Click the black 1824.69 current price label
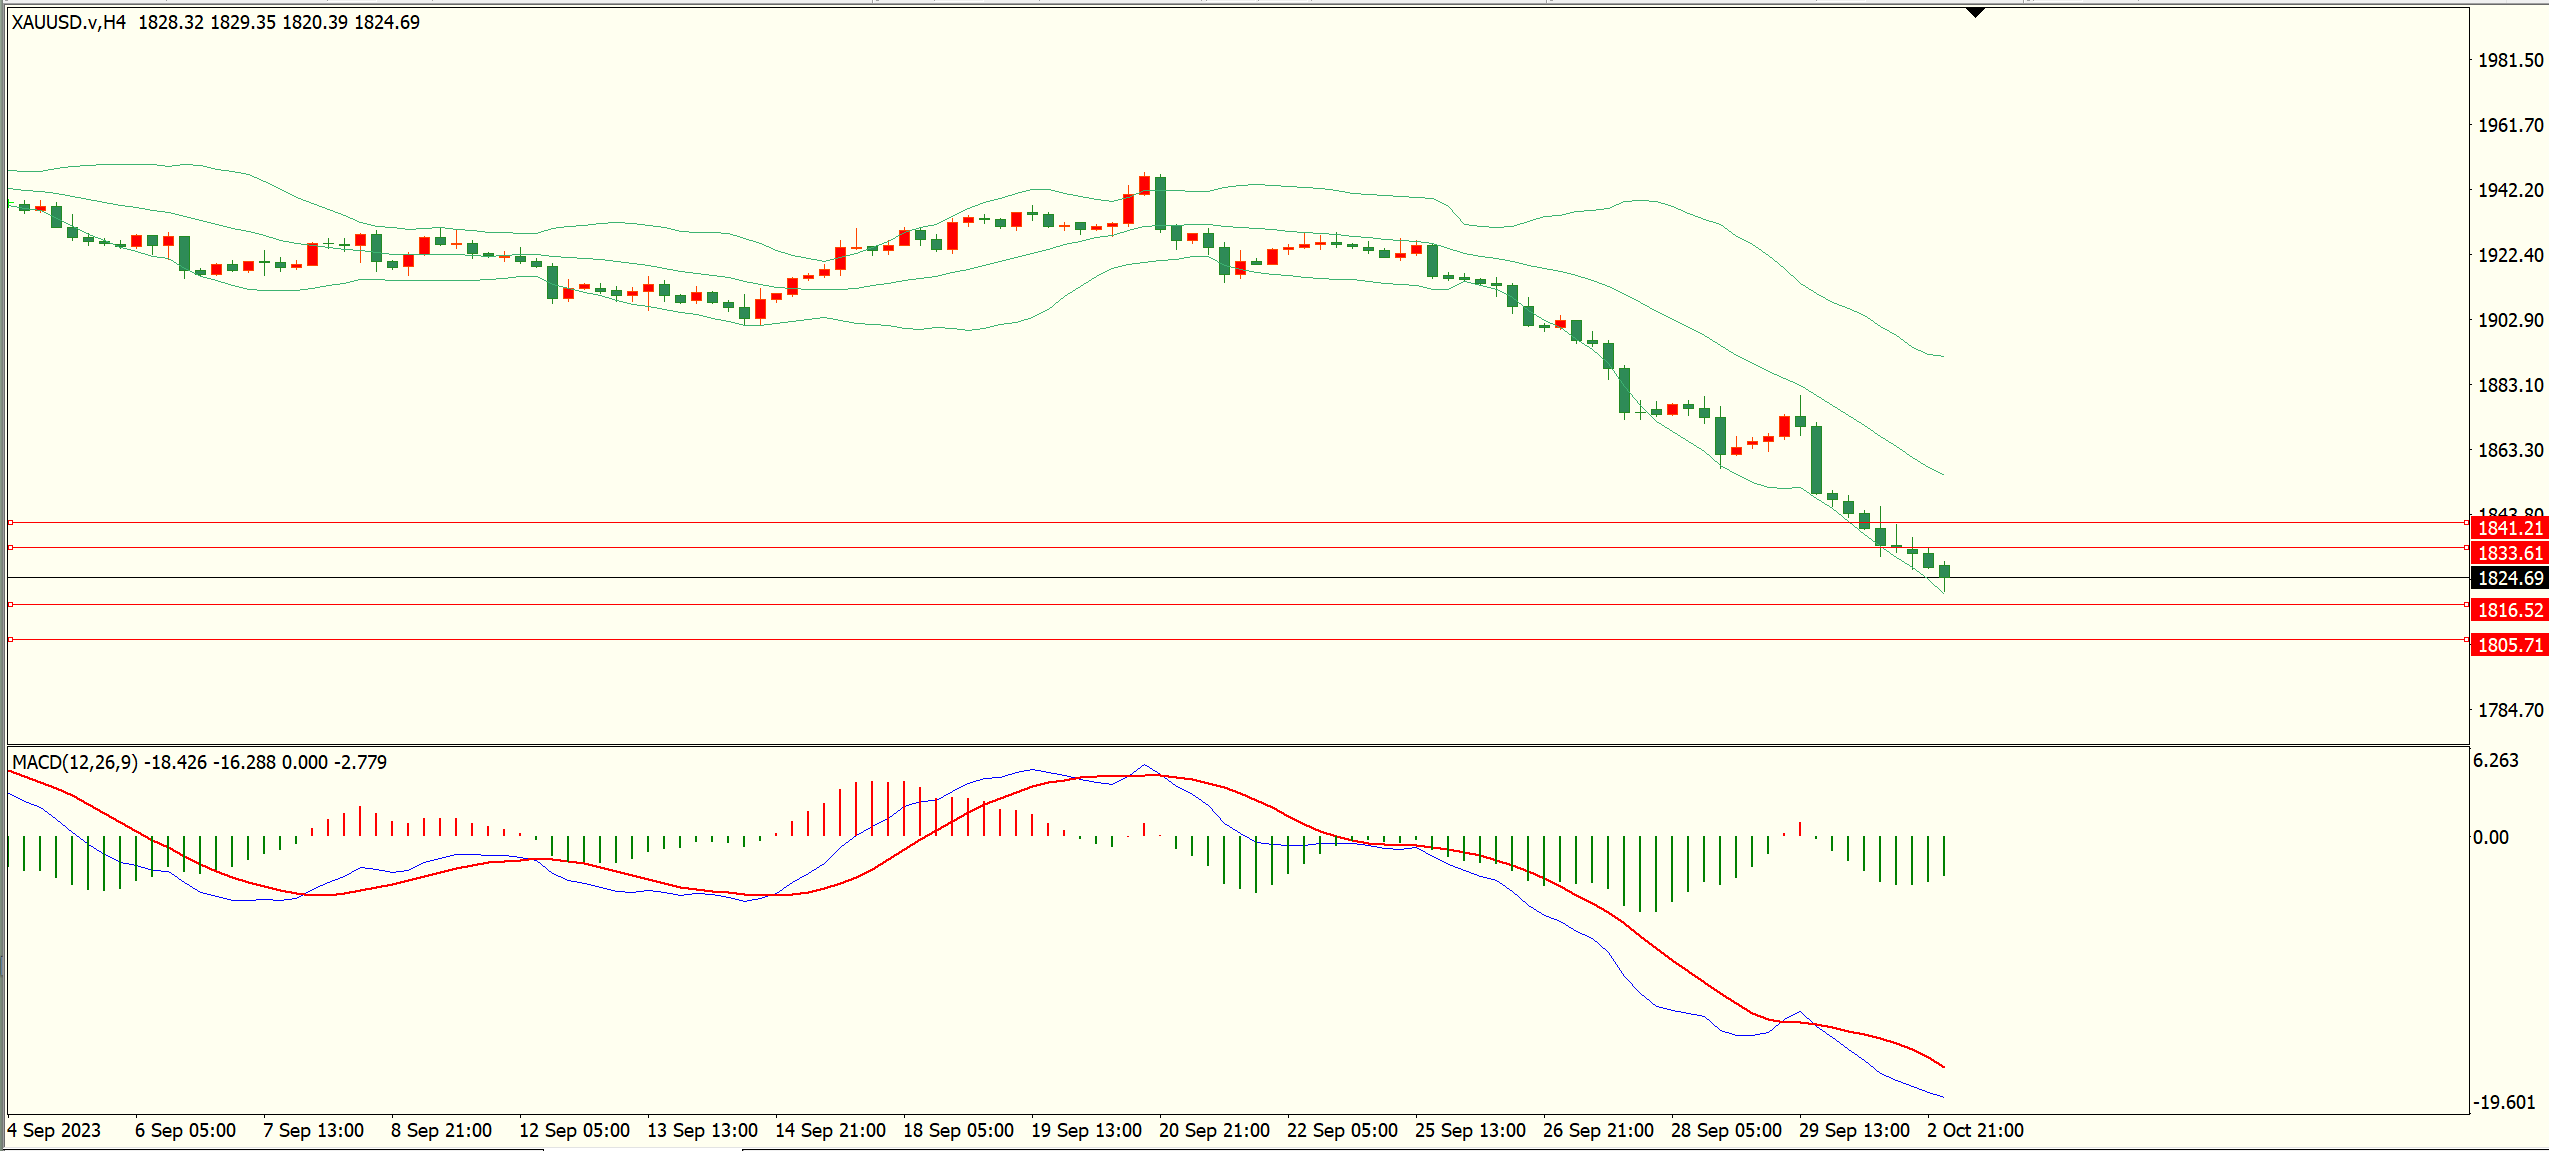Viewport: 2549px width, 1151px height. 2509,578
